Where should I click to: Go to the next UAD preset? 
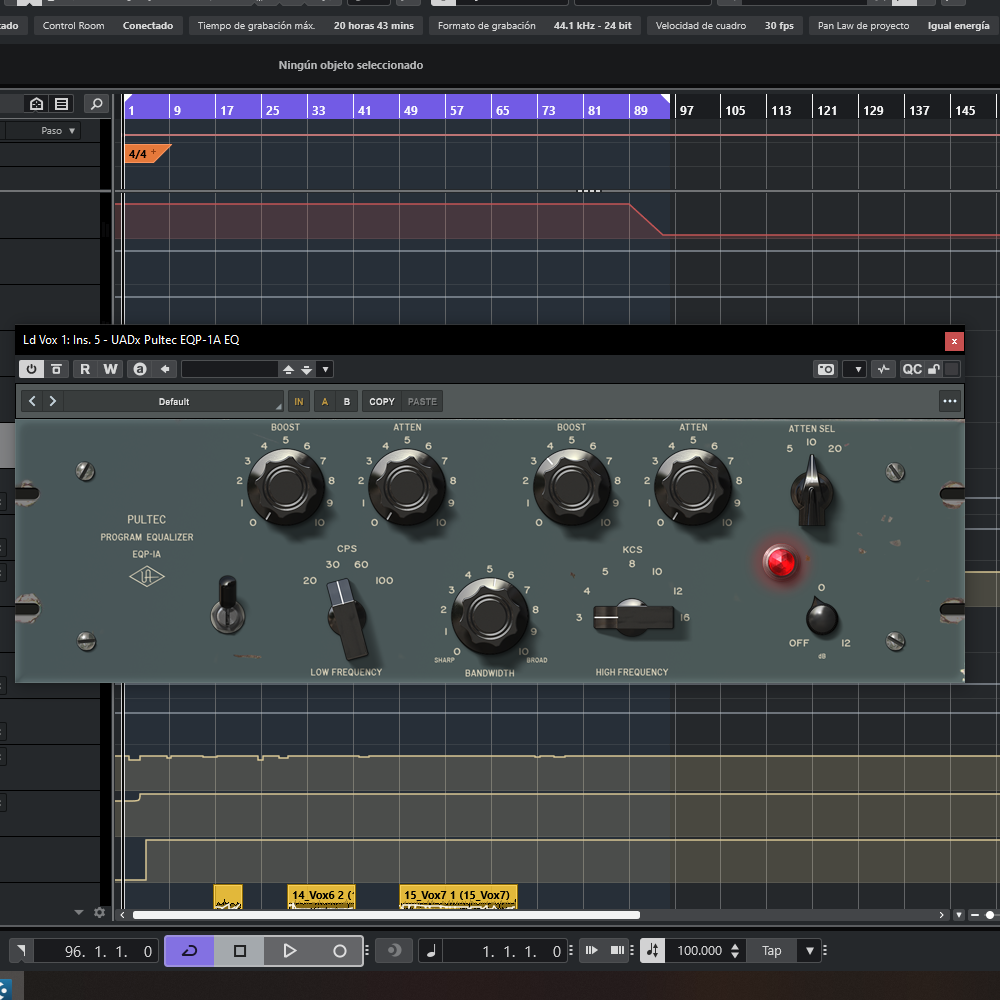[53, 401]
